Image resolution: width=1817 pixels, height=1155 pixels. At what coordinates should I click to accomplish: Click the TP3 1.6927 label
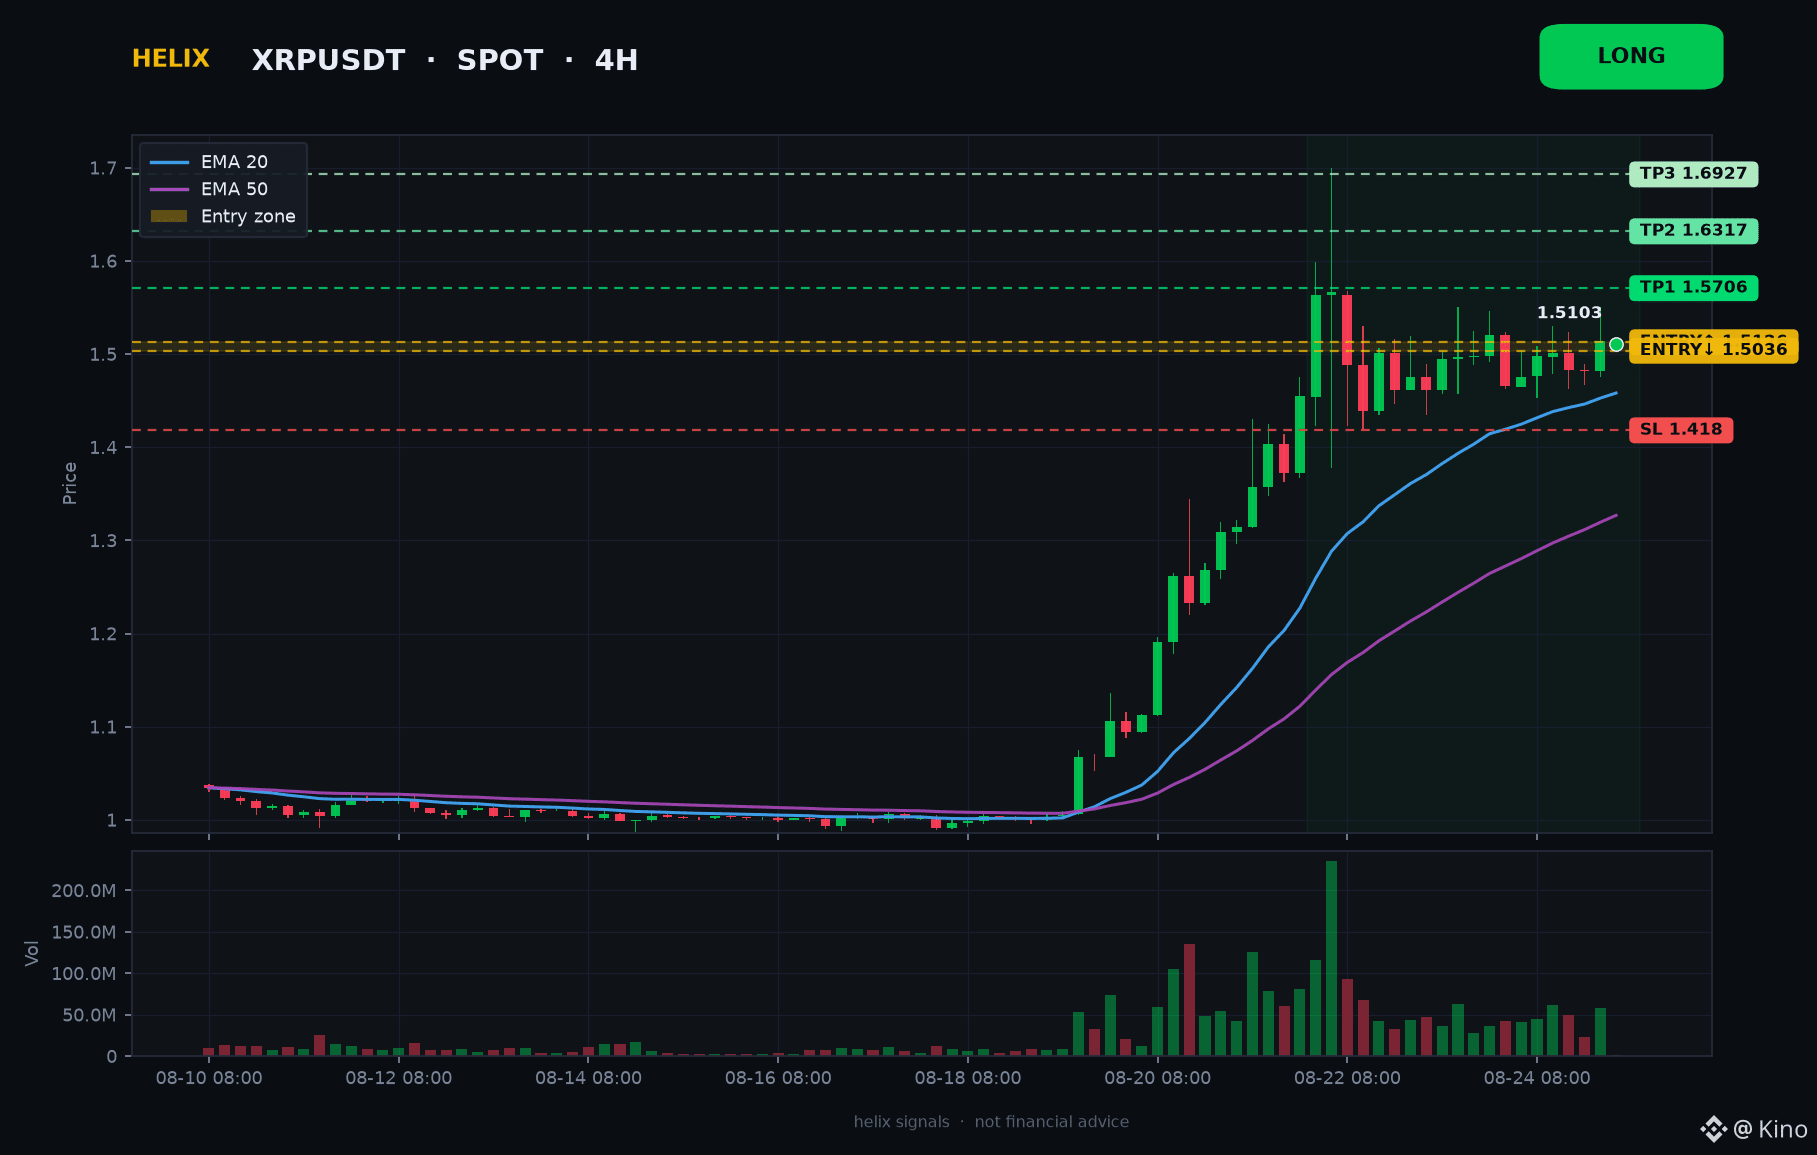tap(1693, 174)
